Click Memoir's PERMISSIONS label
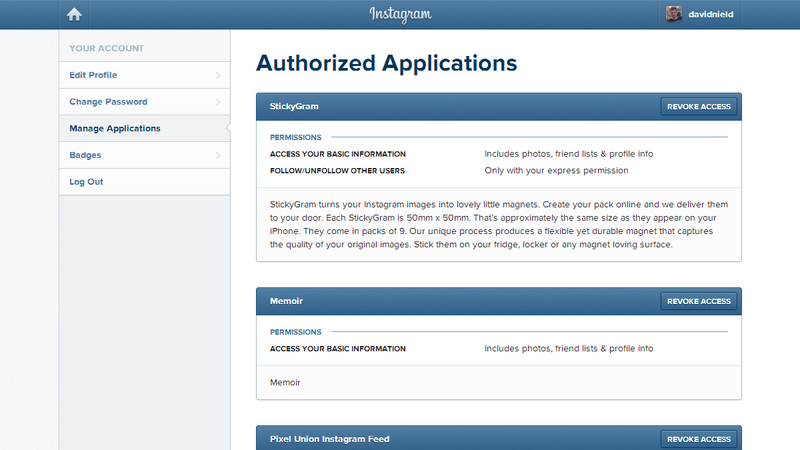Image resolution: width=800 pixels, height=450 pixels. click(295, 332)
